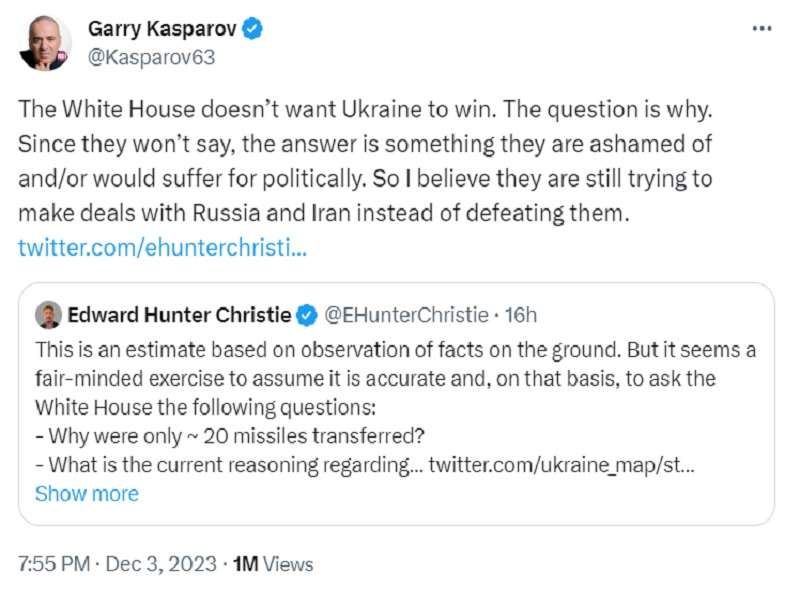
Task: Click the small badge on Kasparov's avatar corner
Action: pyautogui.click(x=63, y=56)
